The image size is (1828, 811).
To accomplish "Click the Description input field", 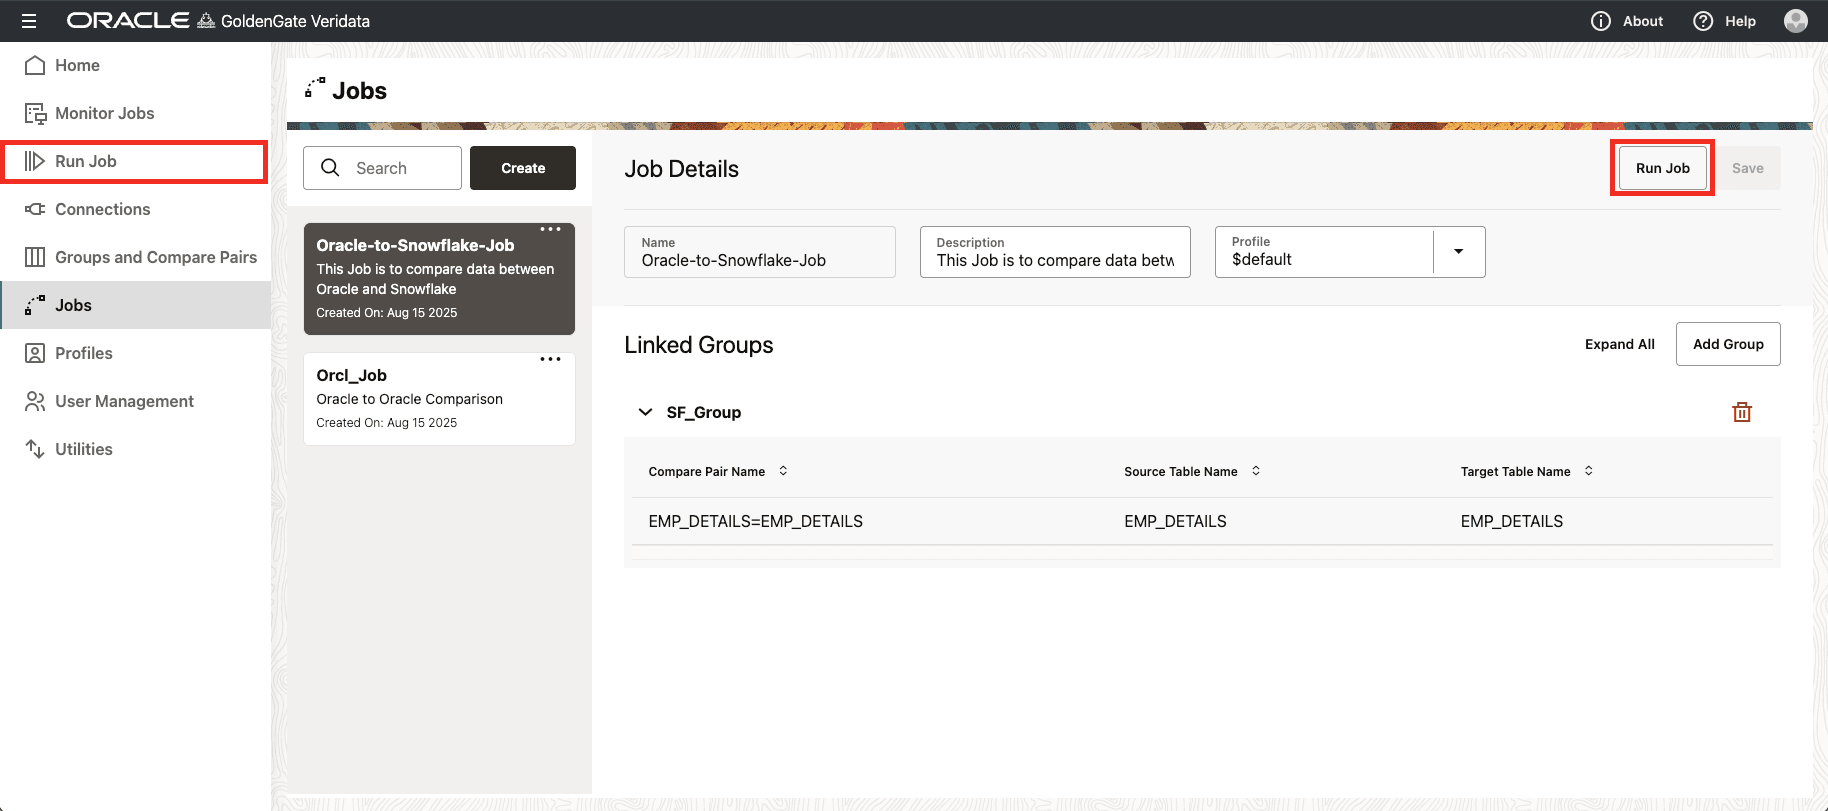I will coord(1055,252).
